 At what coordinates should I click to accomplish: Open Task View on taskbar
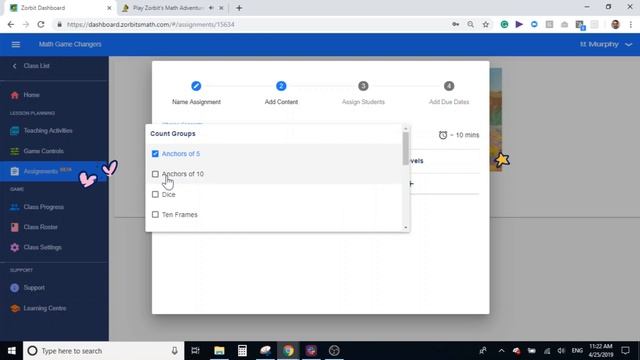pyautogui.click(x=196, y=351)
